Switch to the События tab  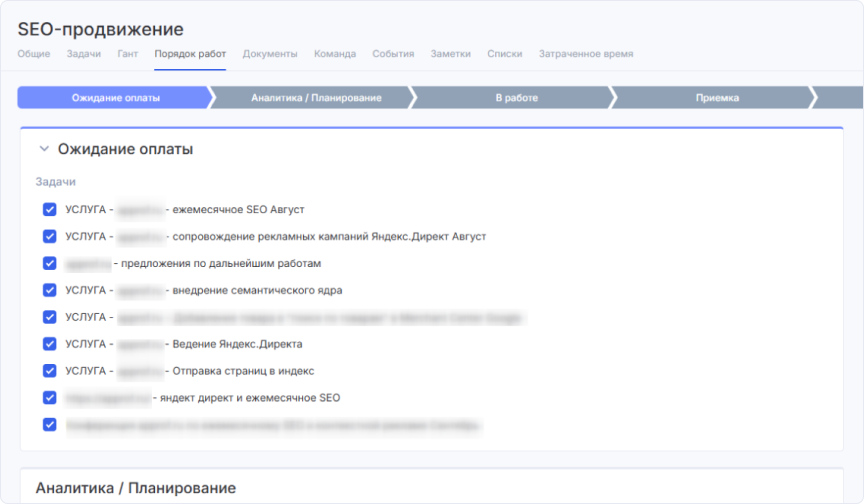click(393, 54)
